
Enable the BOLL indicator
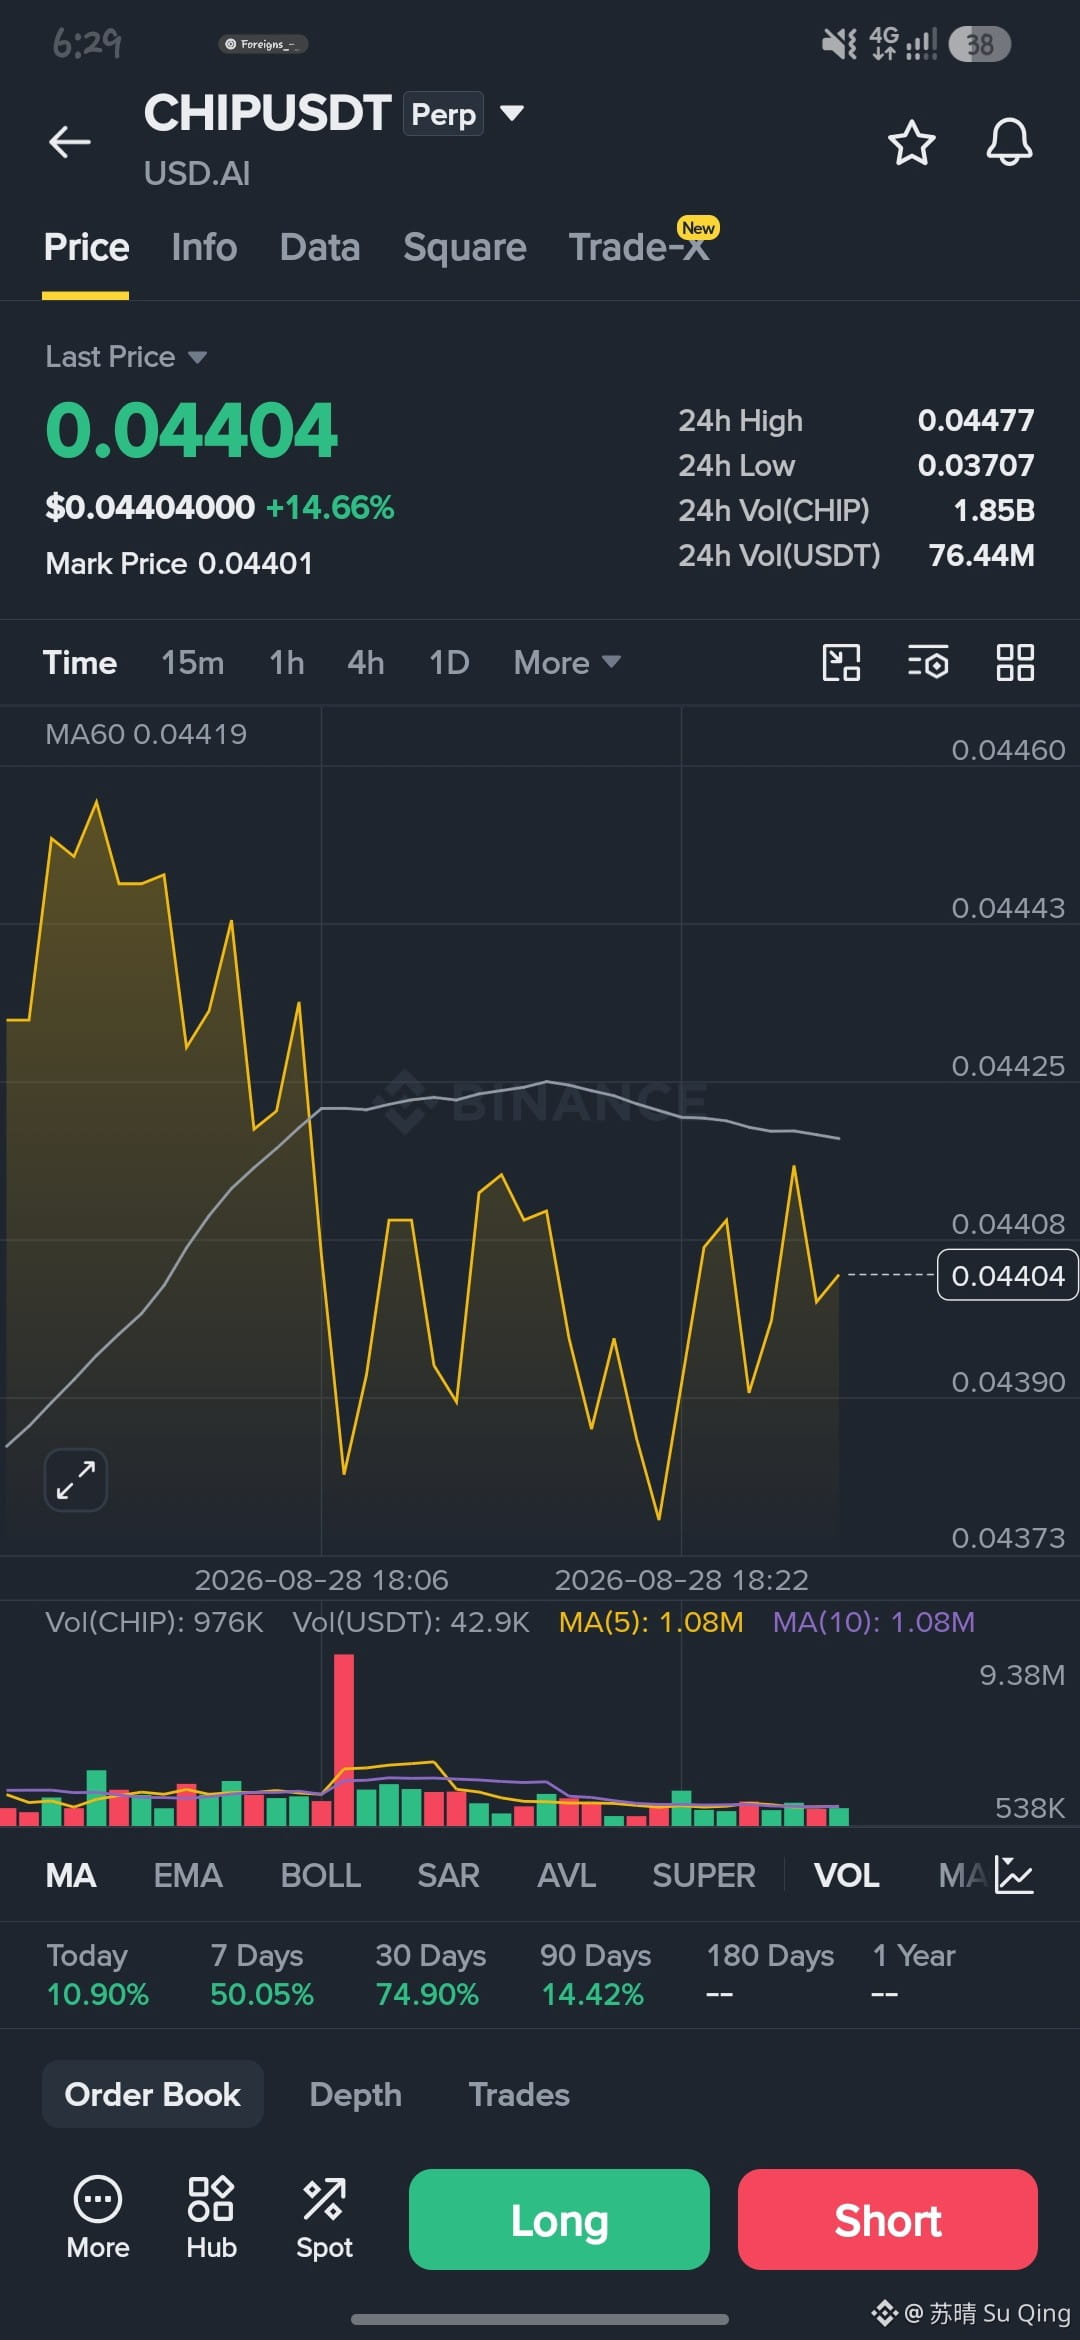coord(320,1875)
